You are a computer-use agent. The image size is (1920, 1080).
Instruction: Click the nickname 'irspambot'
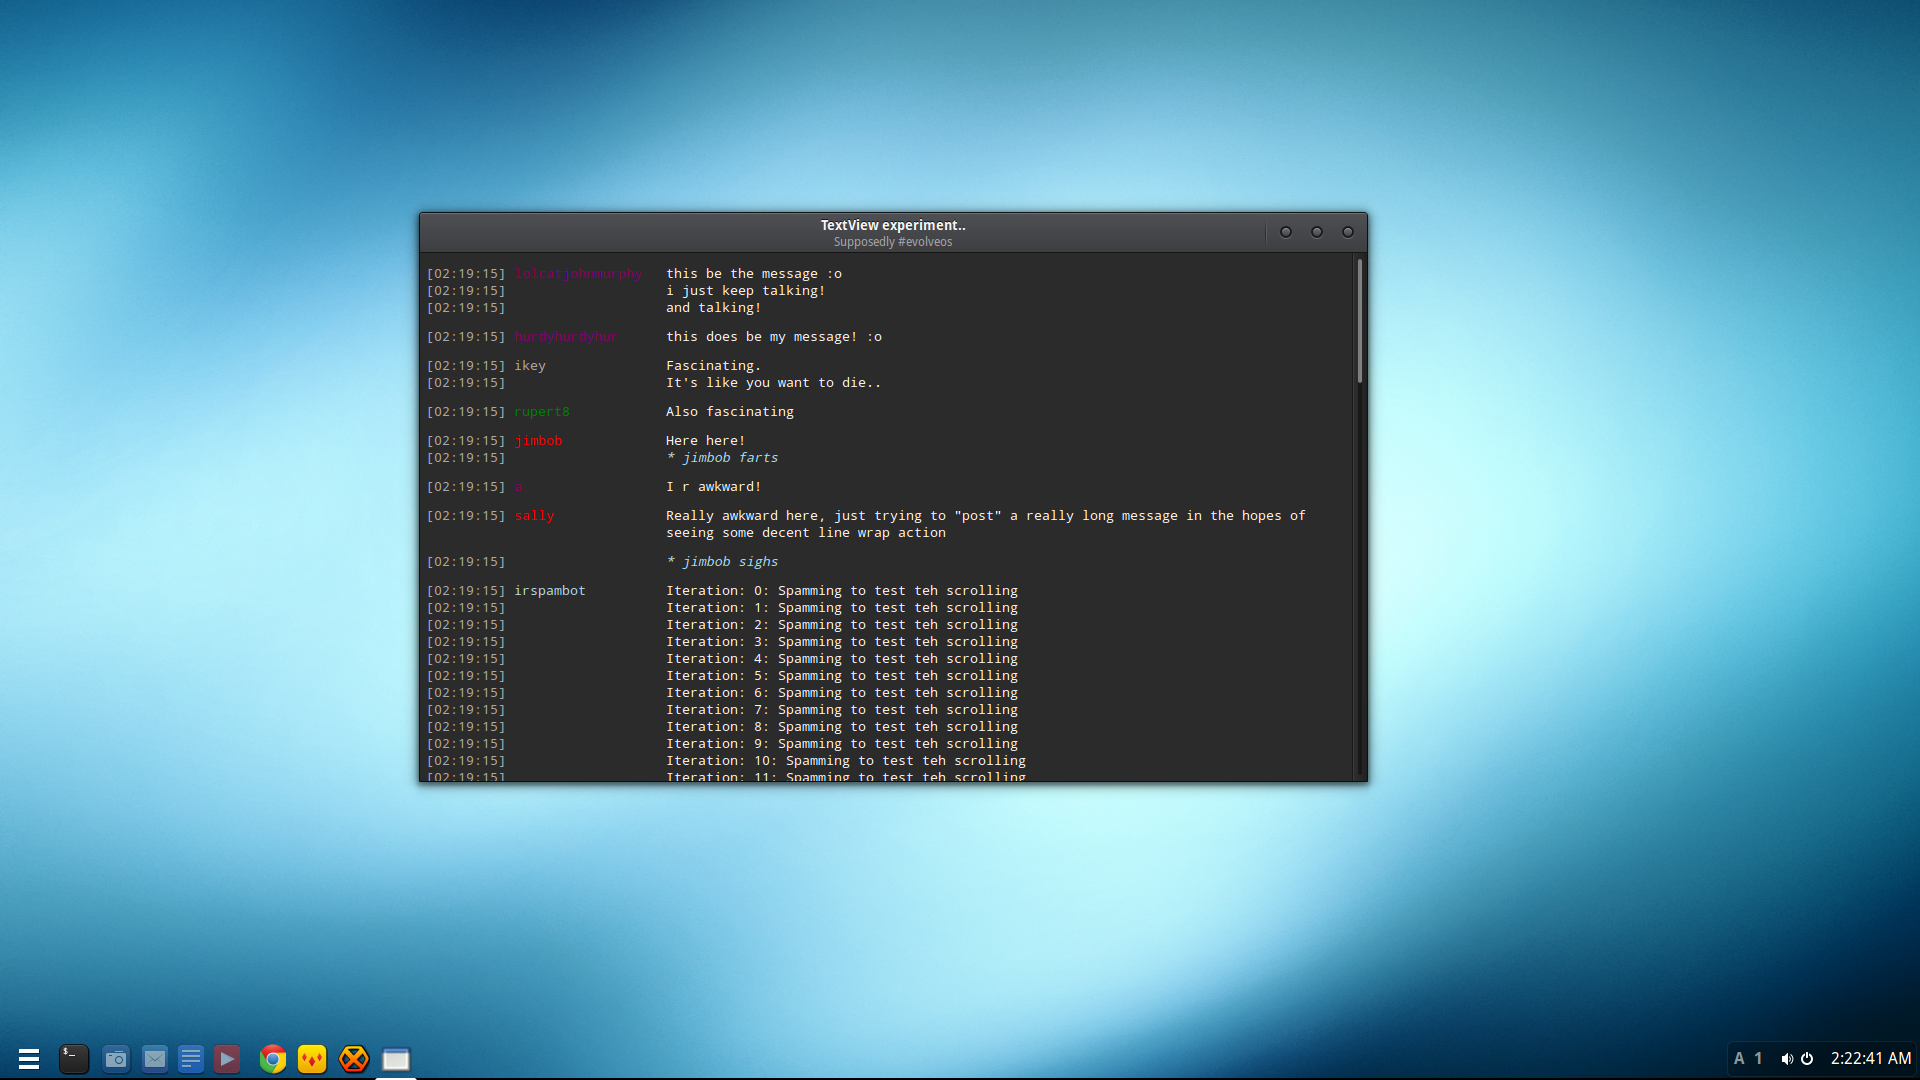(550, 591)
